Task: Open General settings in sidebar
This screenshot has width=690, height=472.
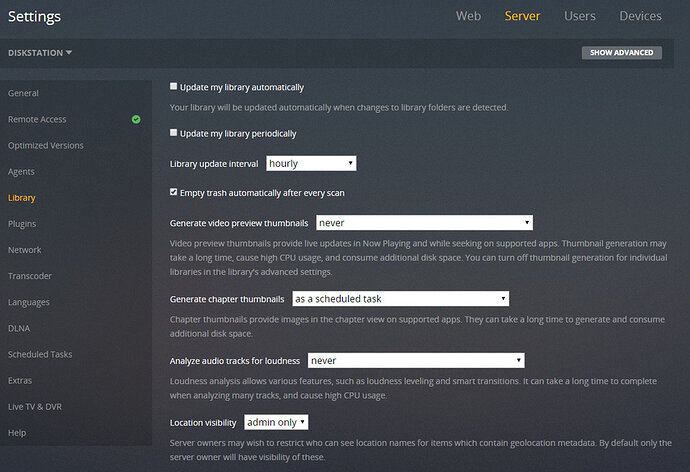Action: 23,93
